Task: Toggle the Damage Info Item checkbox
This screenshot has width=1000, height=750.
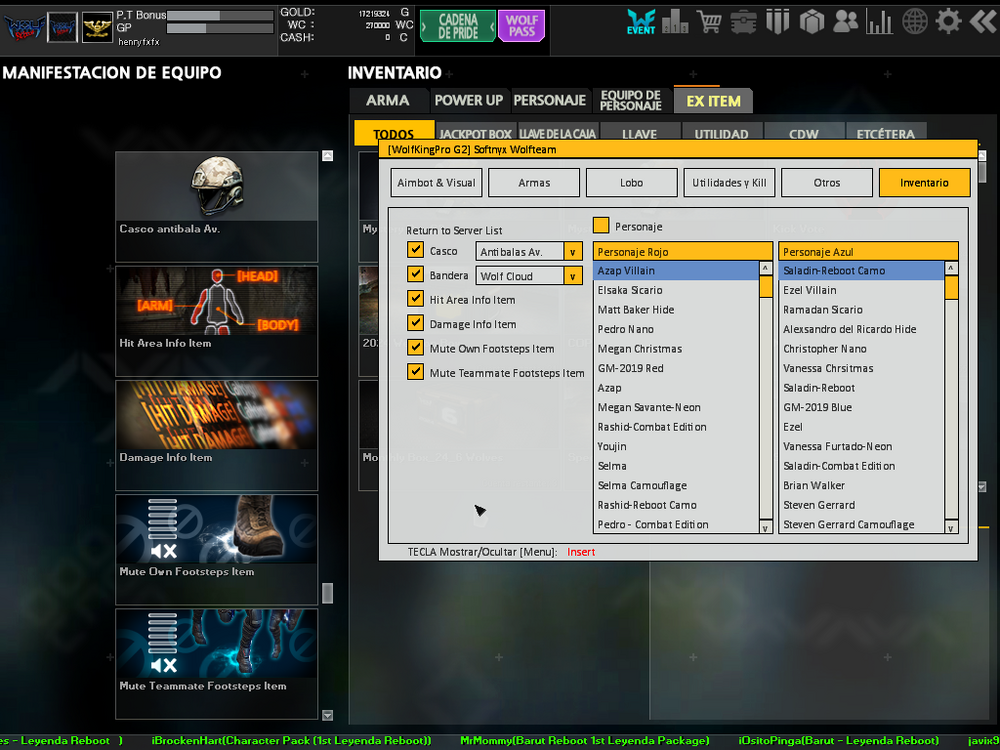Action: (x=416, y=323)
